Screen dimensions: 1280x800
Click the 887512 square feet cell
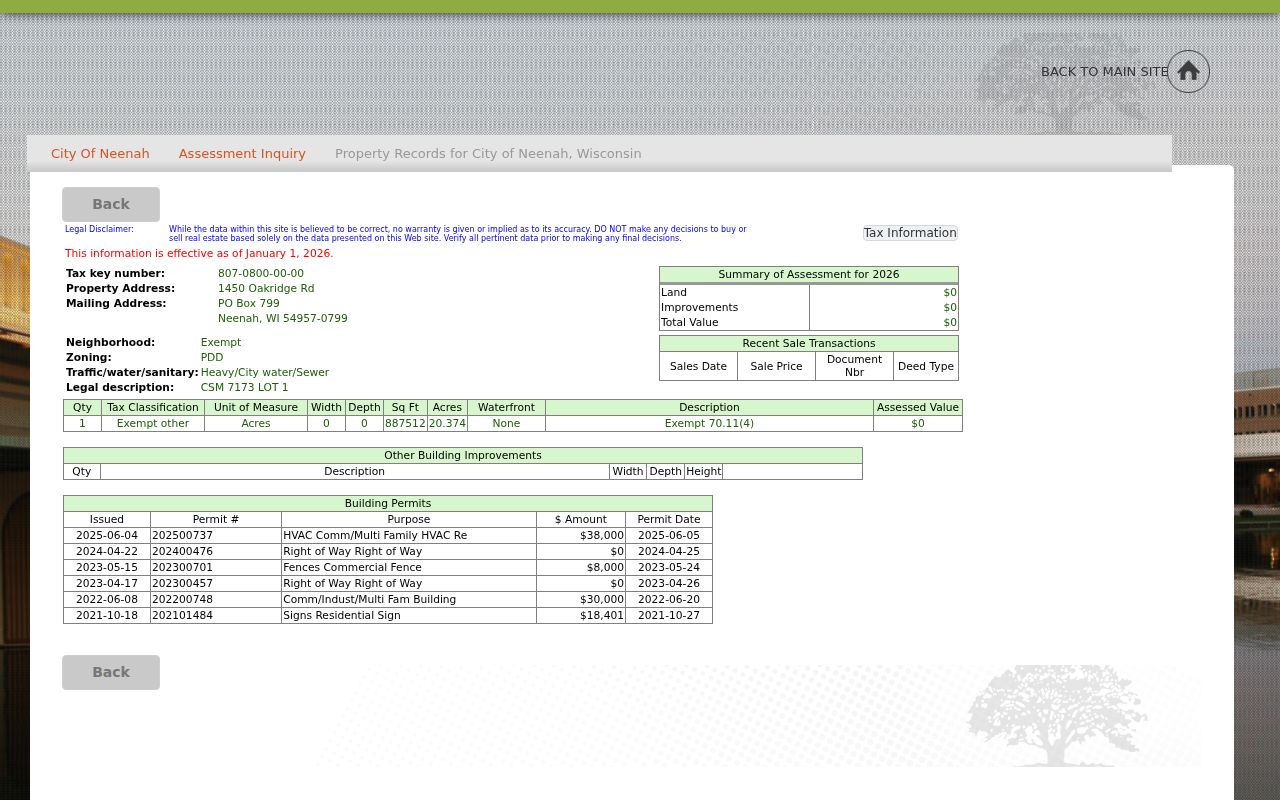405,423
